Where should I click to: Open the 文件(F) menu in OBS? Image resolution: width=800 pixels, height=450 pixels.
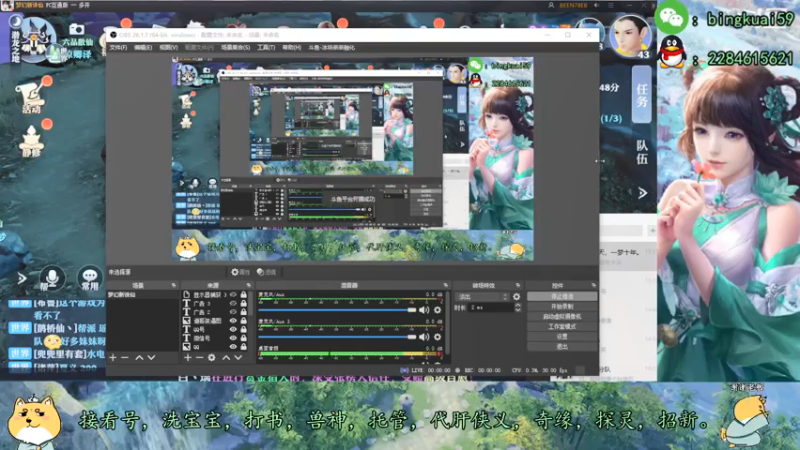[118, 47]
